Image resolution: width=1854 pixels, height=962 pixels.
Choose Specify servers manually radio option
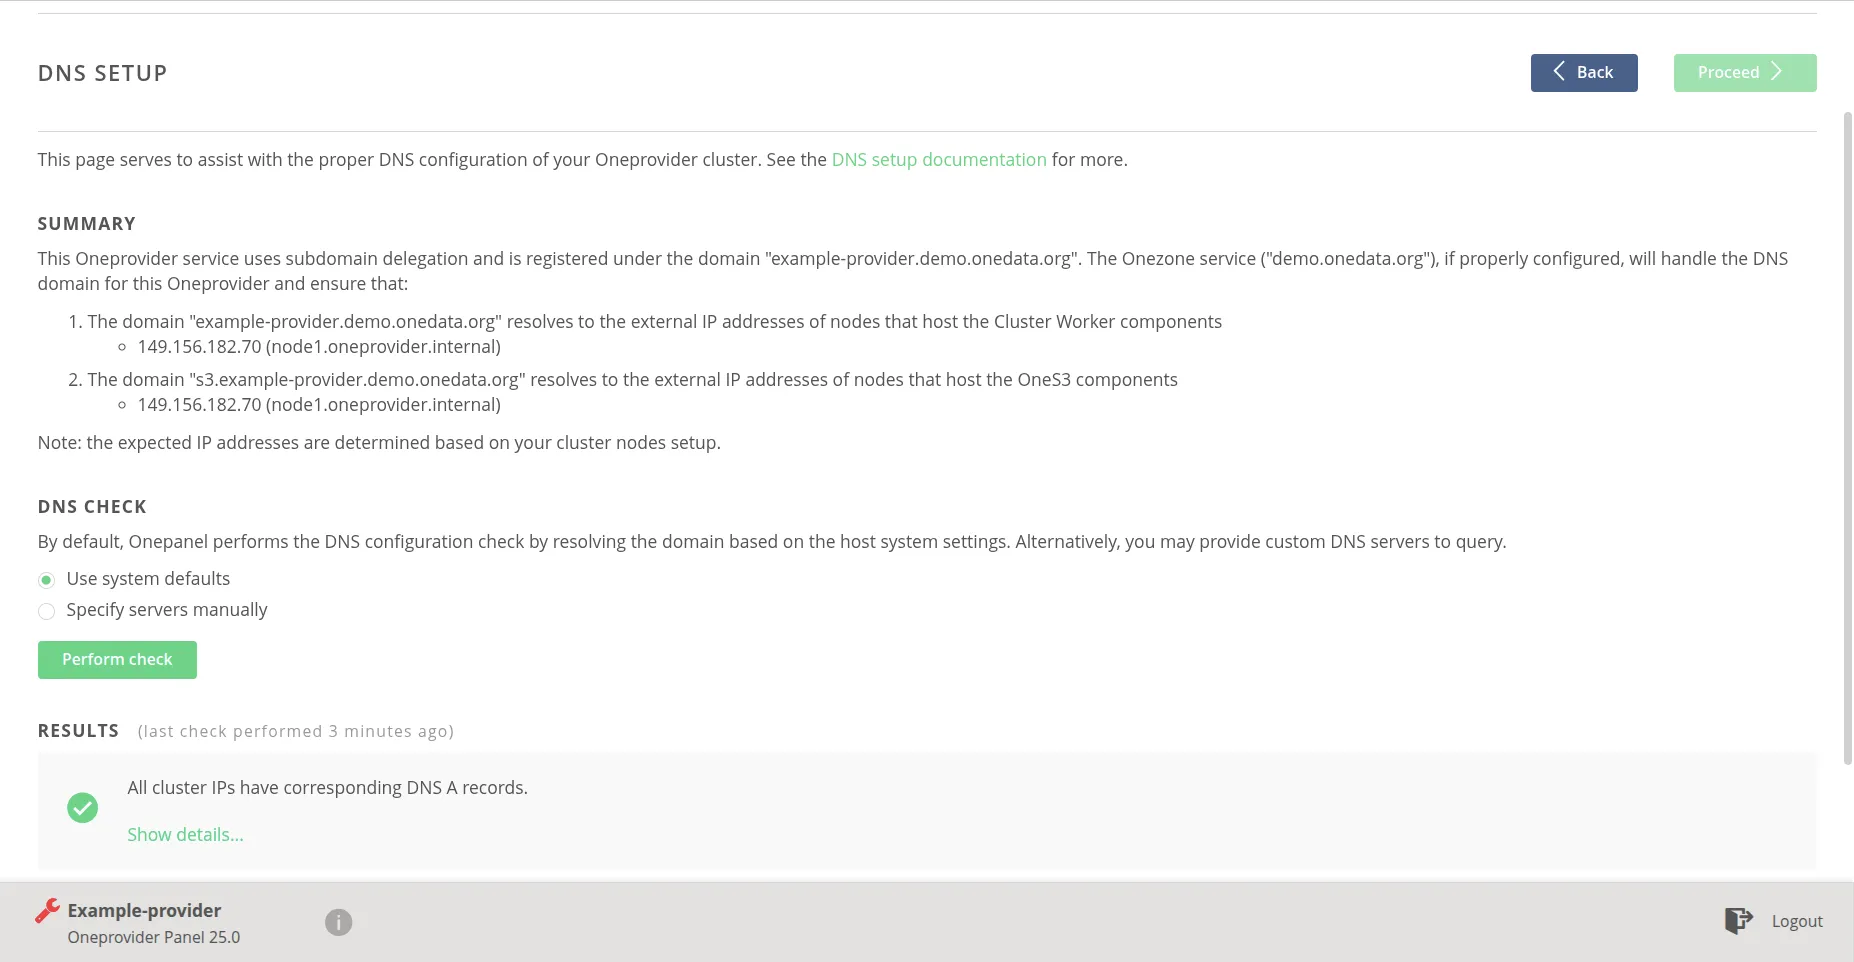(46, 611)
